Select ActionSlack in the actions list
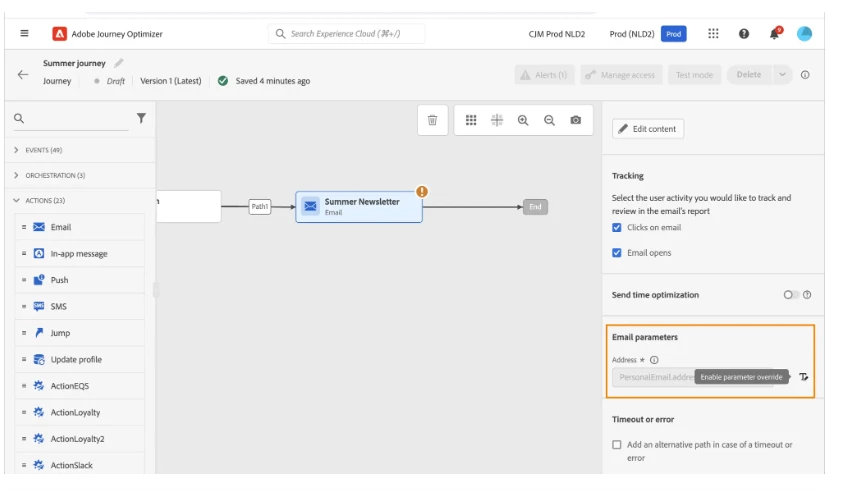The width and height of the screenshot is (848, 490). click(80, 465)
